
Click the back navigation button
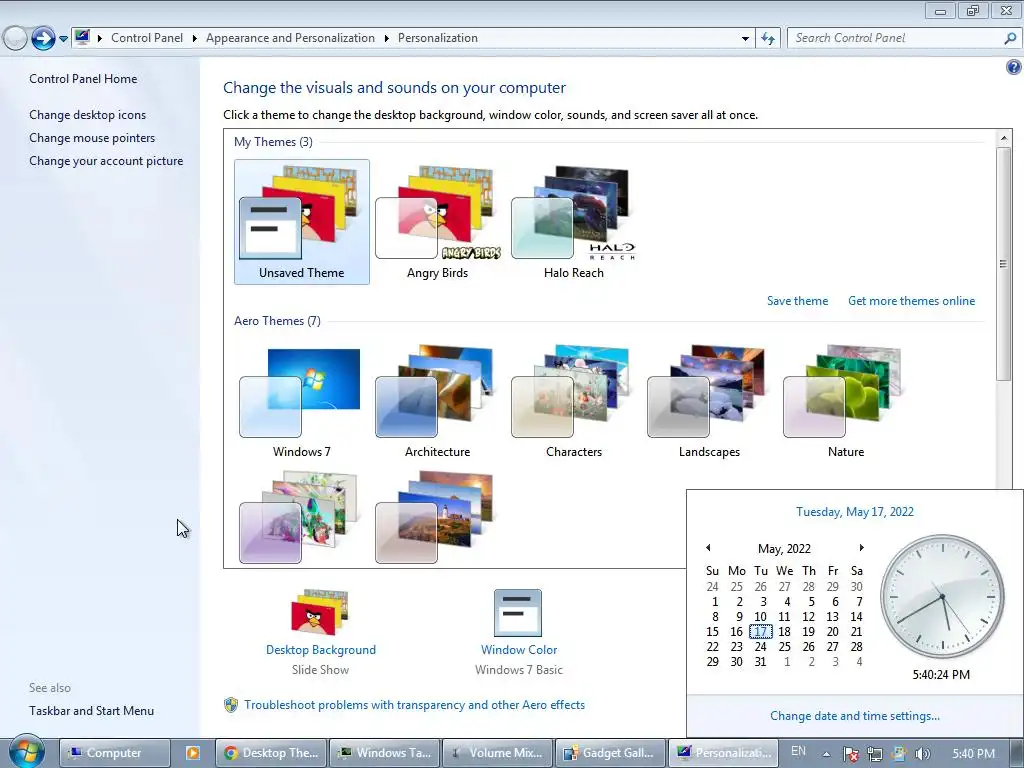[x=14, y=39]
